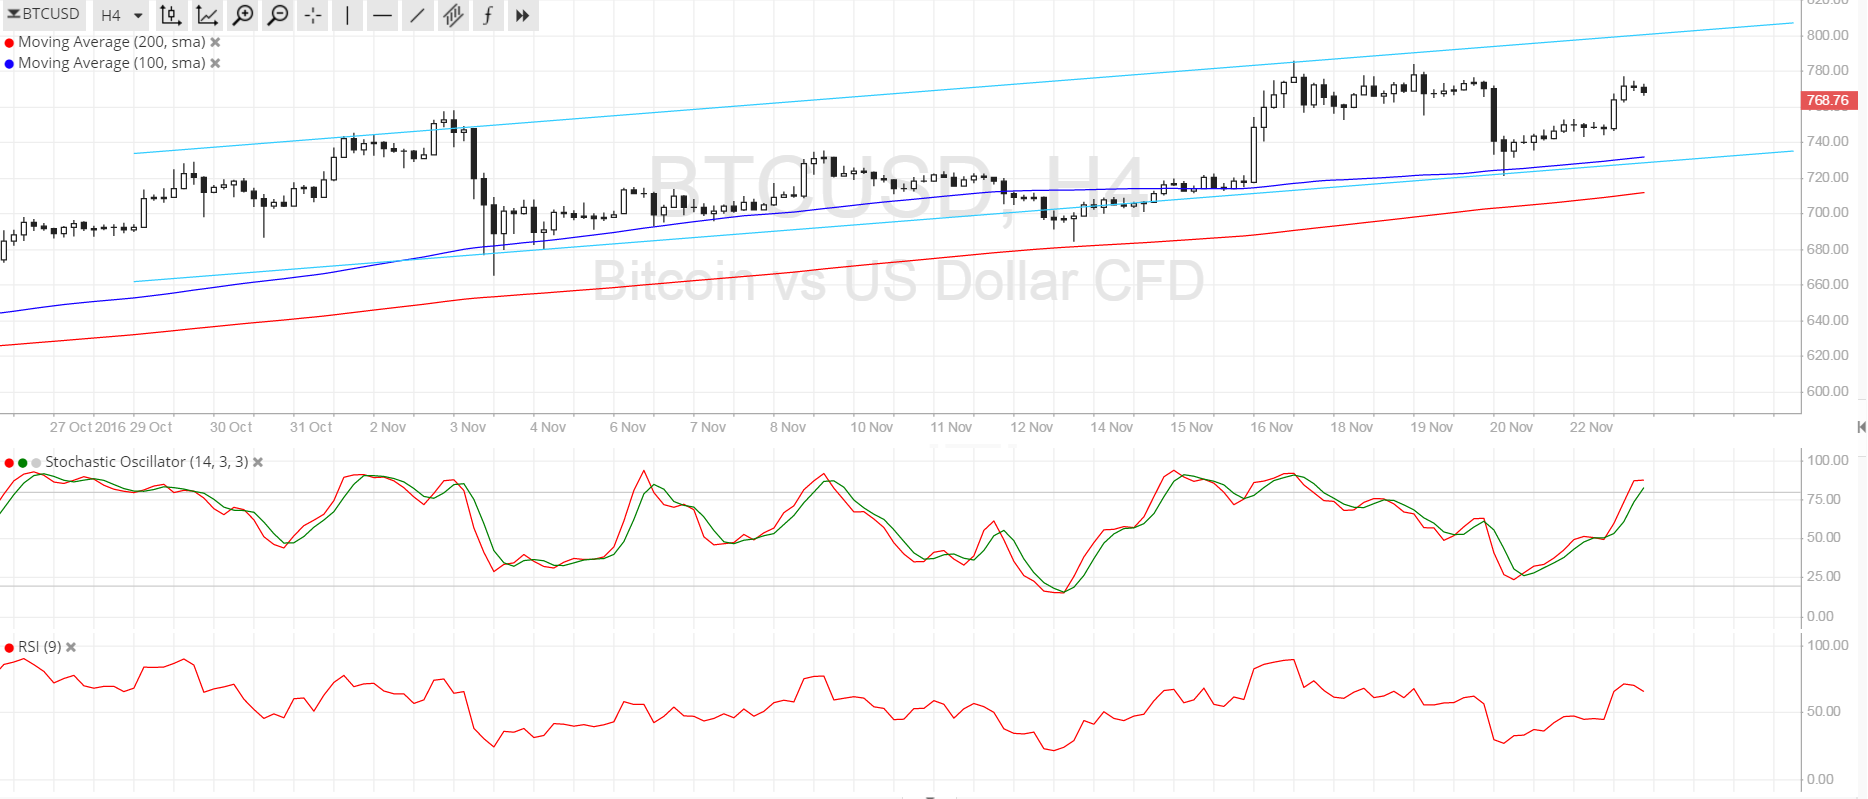Image resolution: width=1868 pixels, height=799 pixels.
Task: Zoom out of the chart
Action: tap(278, 15)
